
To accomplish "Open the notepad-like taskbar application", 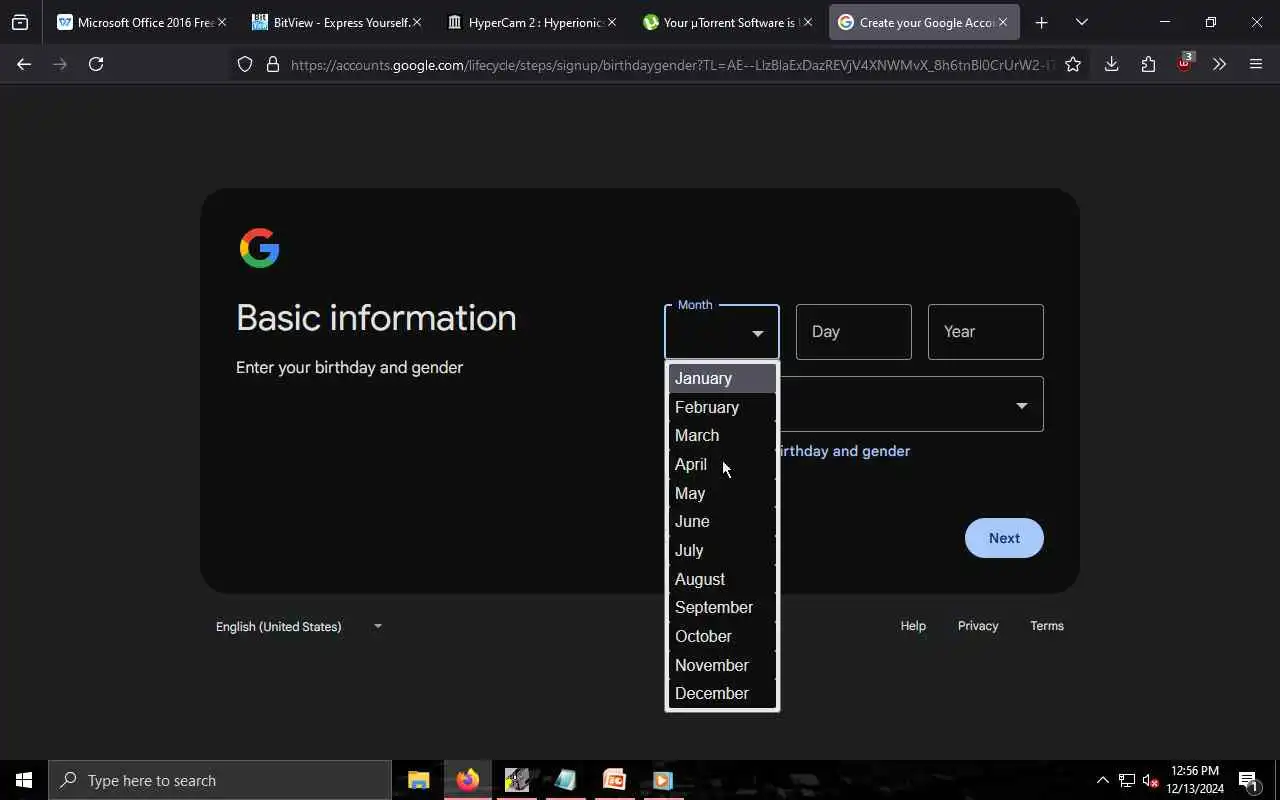I will [x=565, y=780].
